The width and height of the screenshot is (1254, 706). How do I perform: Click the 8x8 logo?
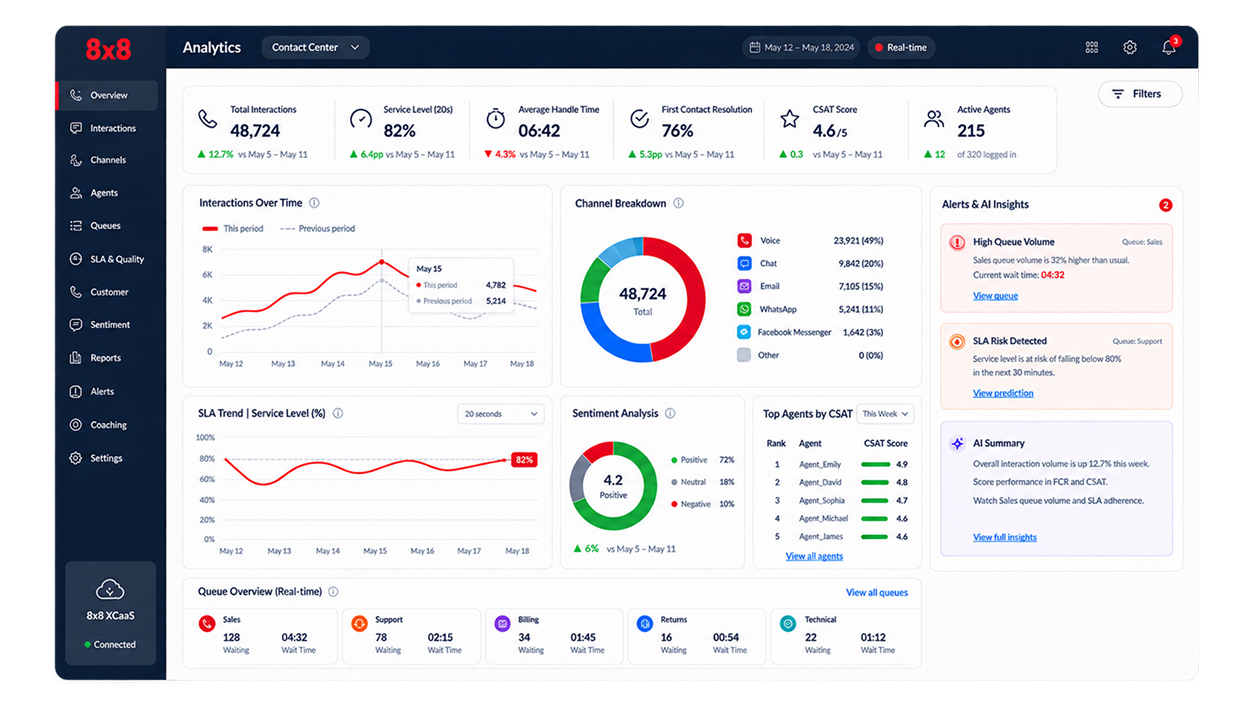pyautogui.click(x=108, y=48)
